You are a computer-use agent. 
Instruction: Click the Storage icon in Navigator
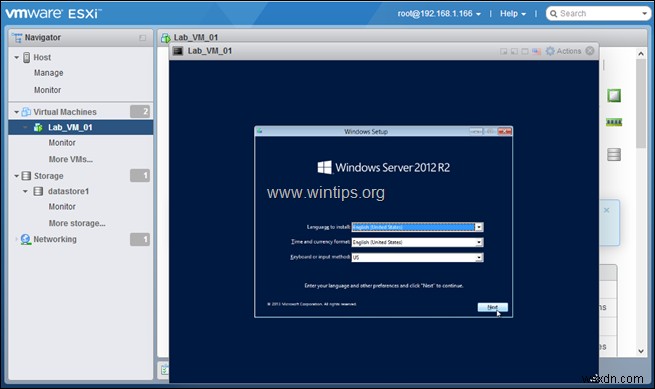pos(26,175)
